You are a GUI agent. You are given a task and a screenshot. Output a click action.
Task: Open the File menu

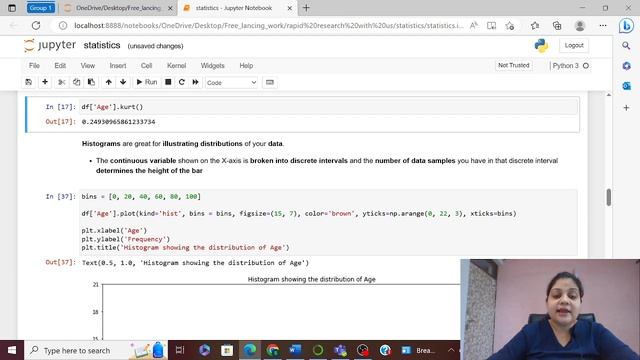(x=34, y=66)
